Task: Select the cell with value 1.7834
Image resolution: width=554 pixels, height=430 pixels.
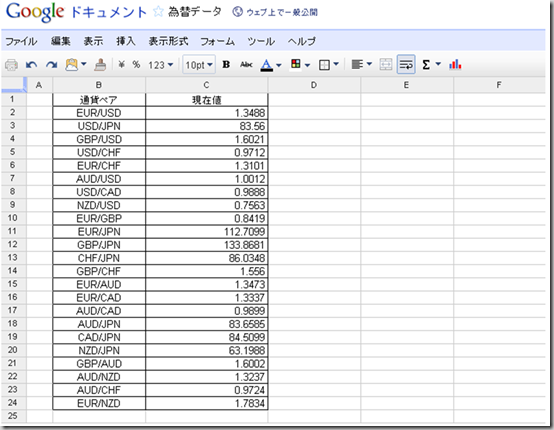Action: pos(207,404)
